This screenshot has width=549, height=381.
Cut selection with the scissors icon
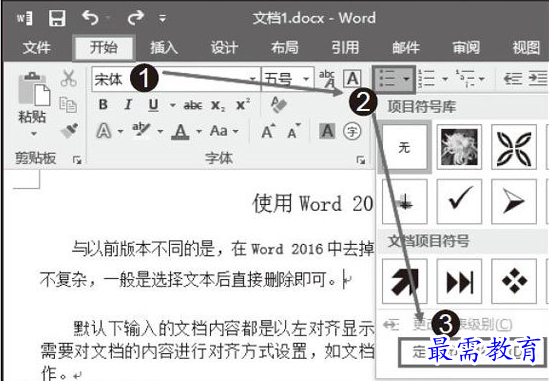pos(68,78)
